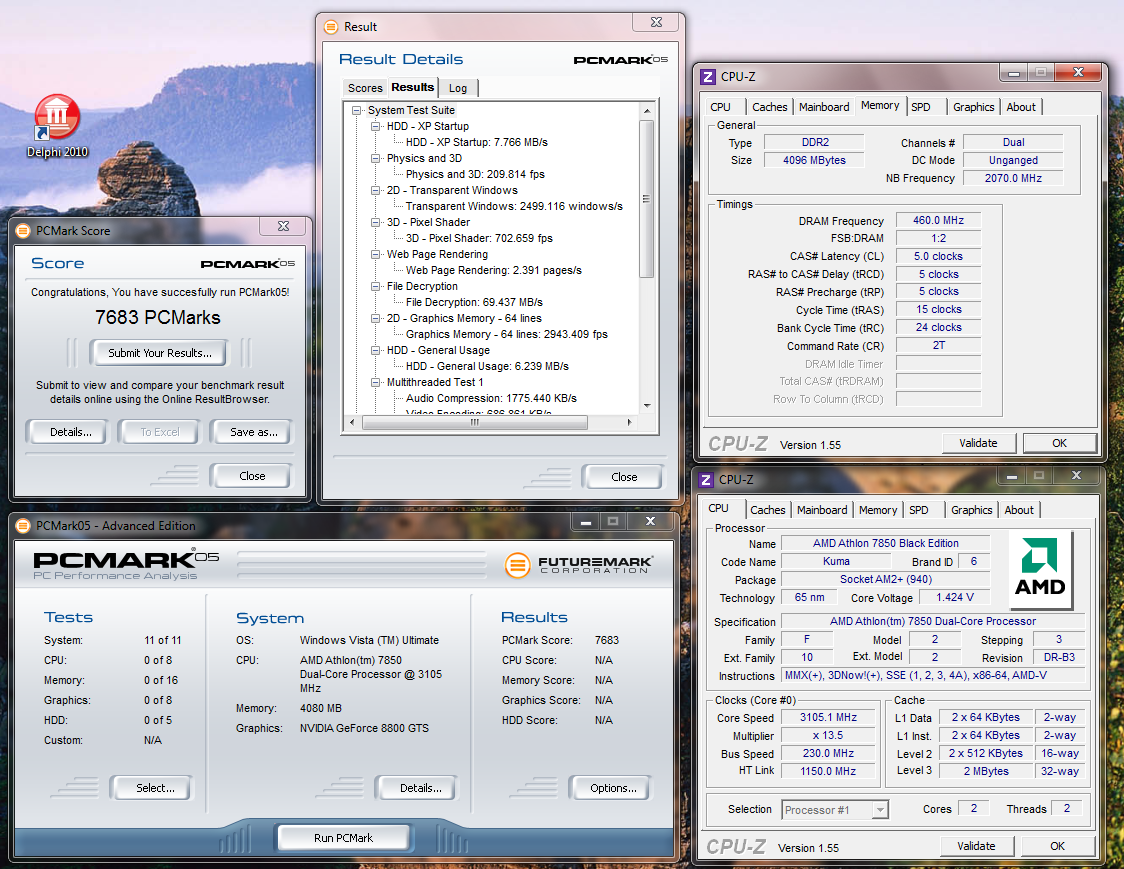The height and width of the screenshot is (869, 1124).
Task: Collapse the HDD - XP Startup node
Action: (375, 126)
